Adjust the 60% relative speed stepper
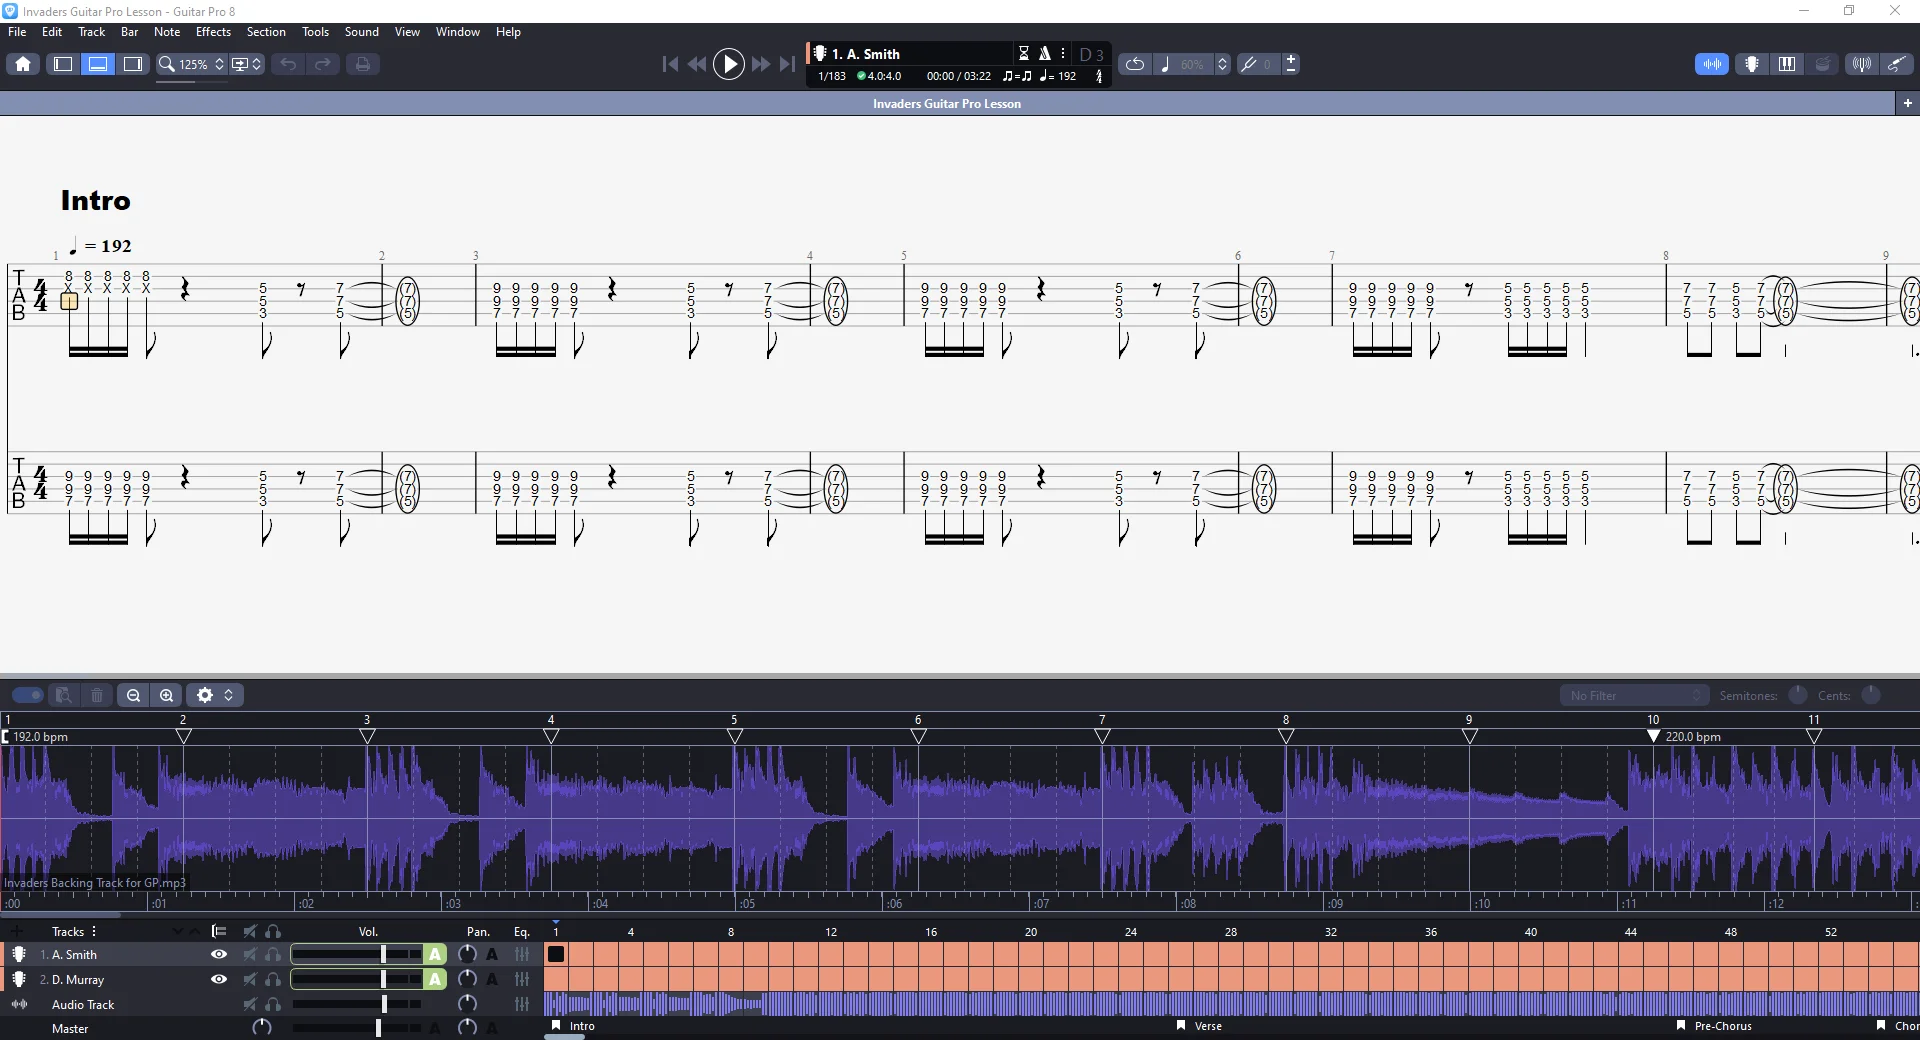Screen dimensions: 1920x1040 tap(1222, 64)
